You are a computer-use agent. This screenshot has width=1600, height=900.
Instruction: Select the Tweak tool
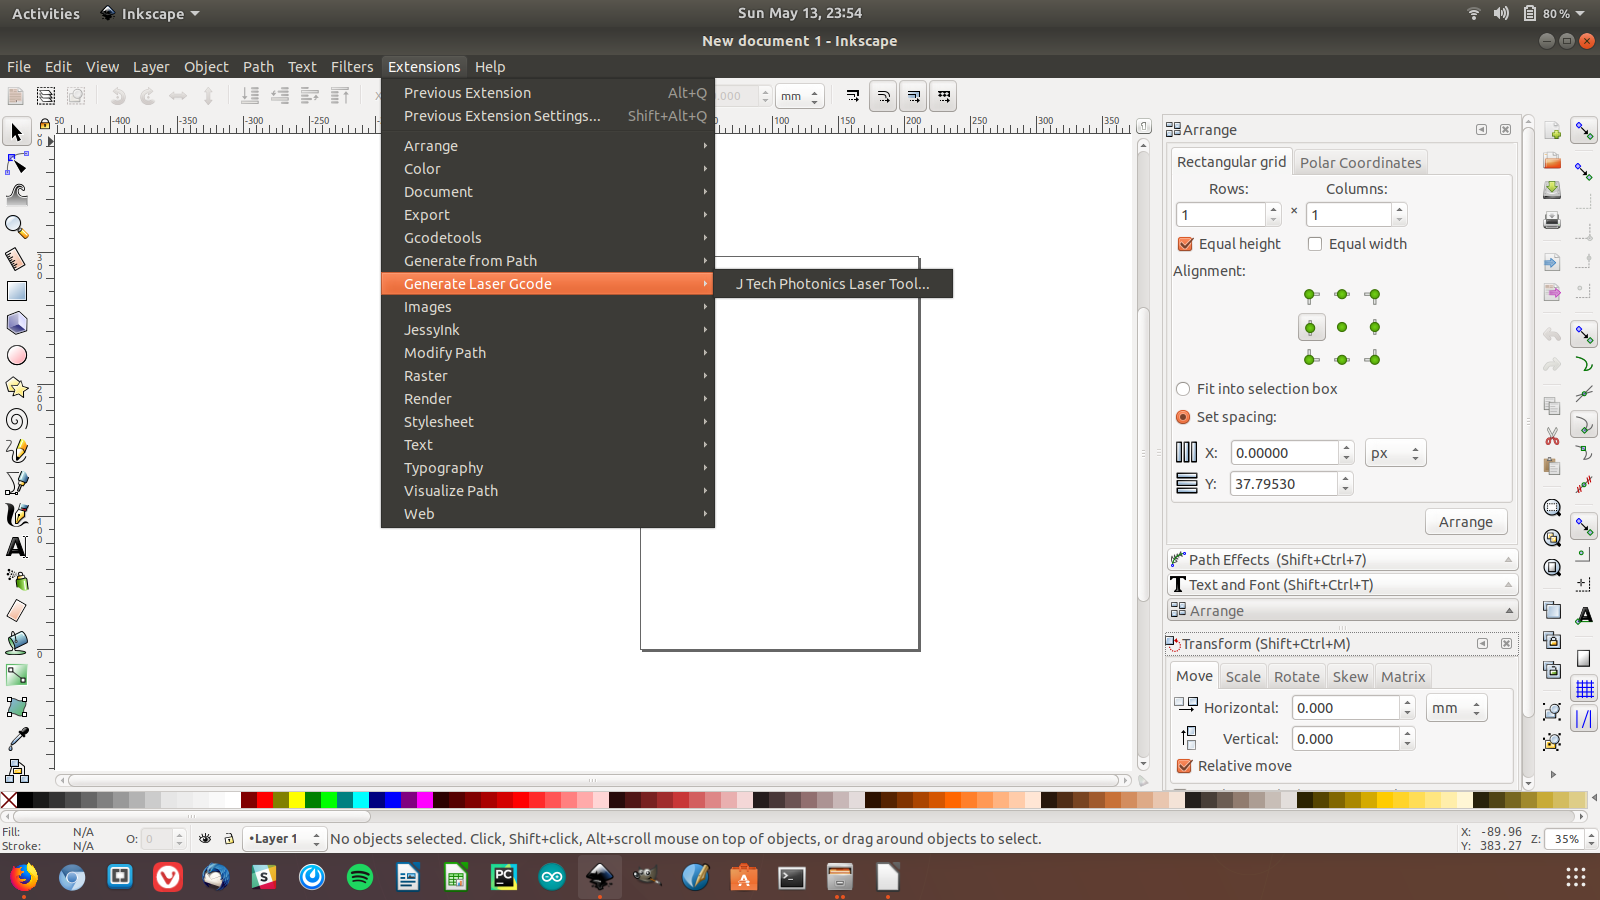[16, 195]
